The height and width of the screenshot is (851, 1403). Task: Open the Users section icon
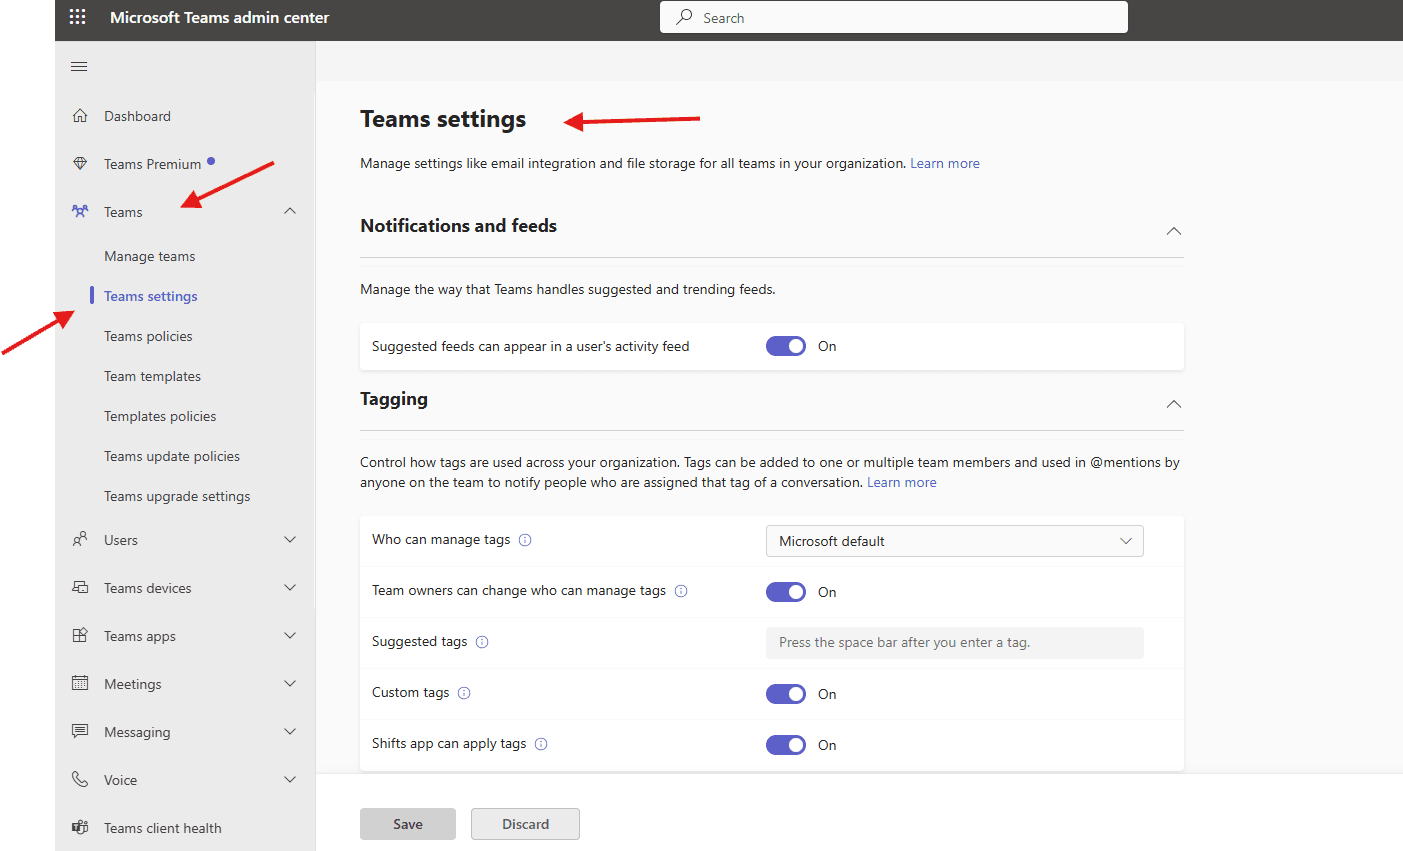(79, 539)
